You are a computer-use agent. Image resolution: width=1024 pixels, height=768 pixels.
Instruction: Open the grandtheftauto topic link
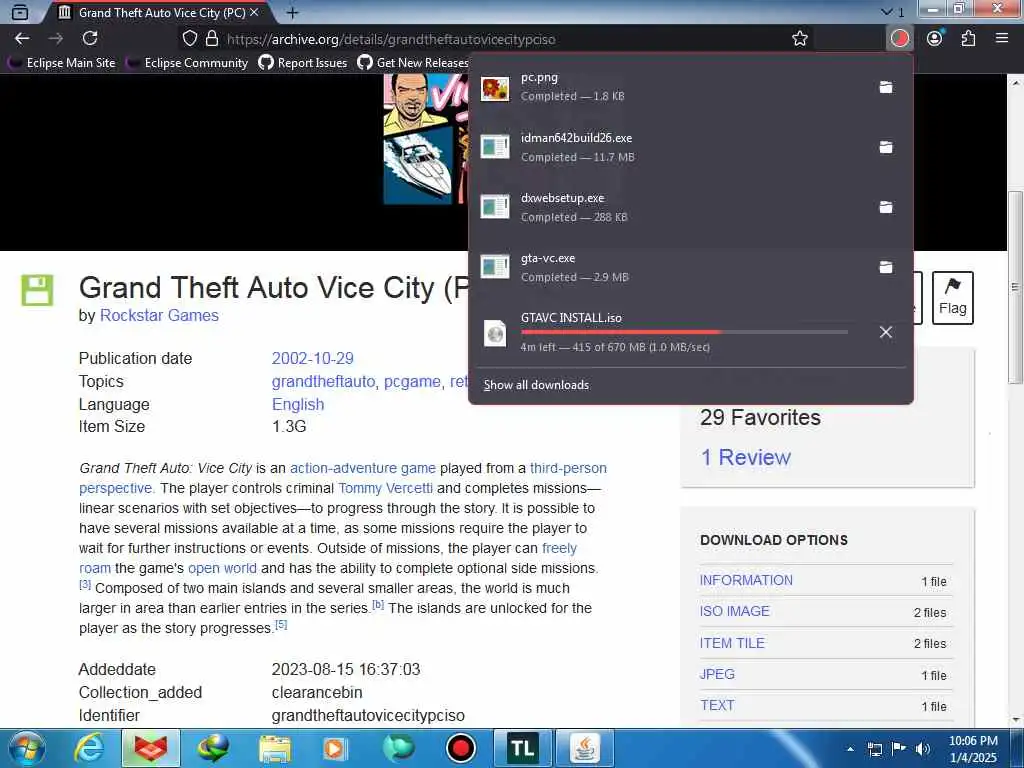pos(323,381)
